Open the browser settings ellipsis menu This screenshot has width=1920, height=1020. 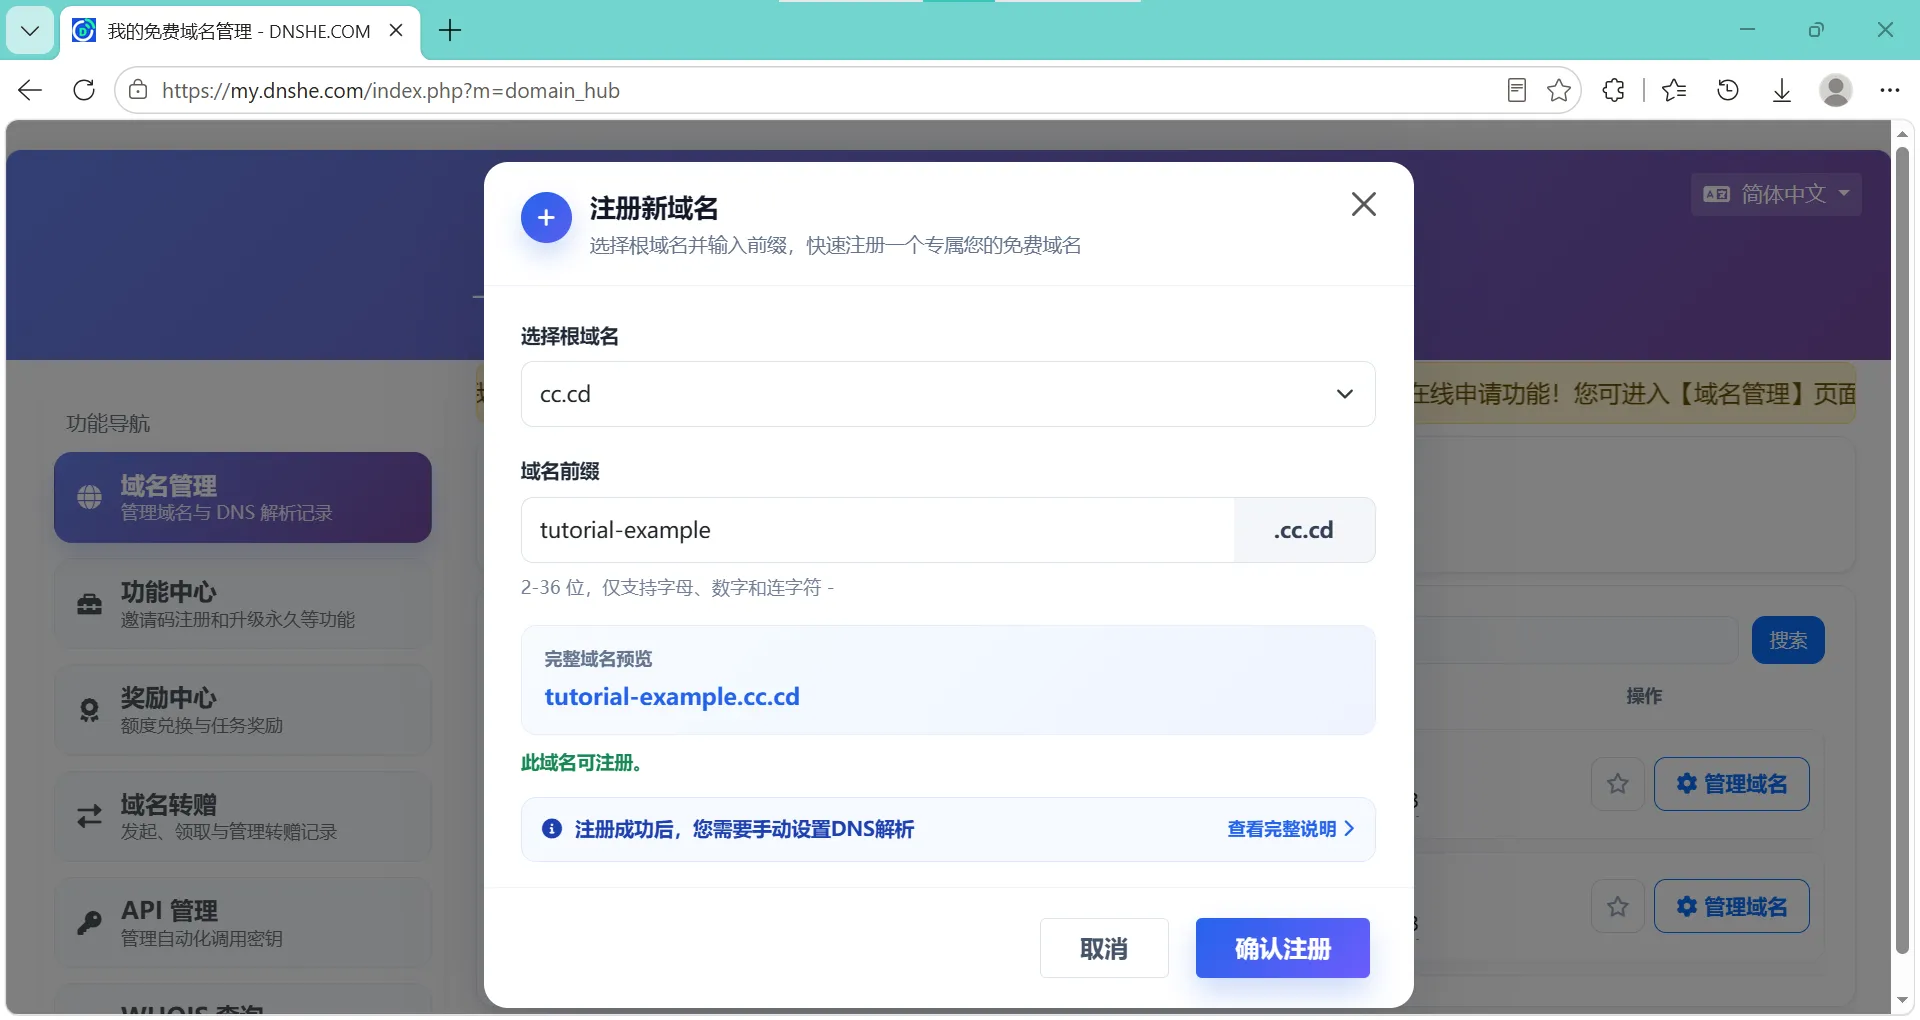(1889, 90)
